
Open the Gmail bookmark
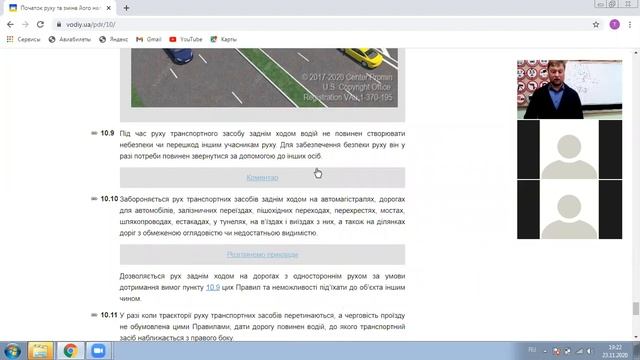[x=149, y=39]
